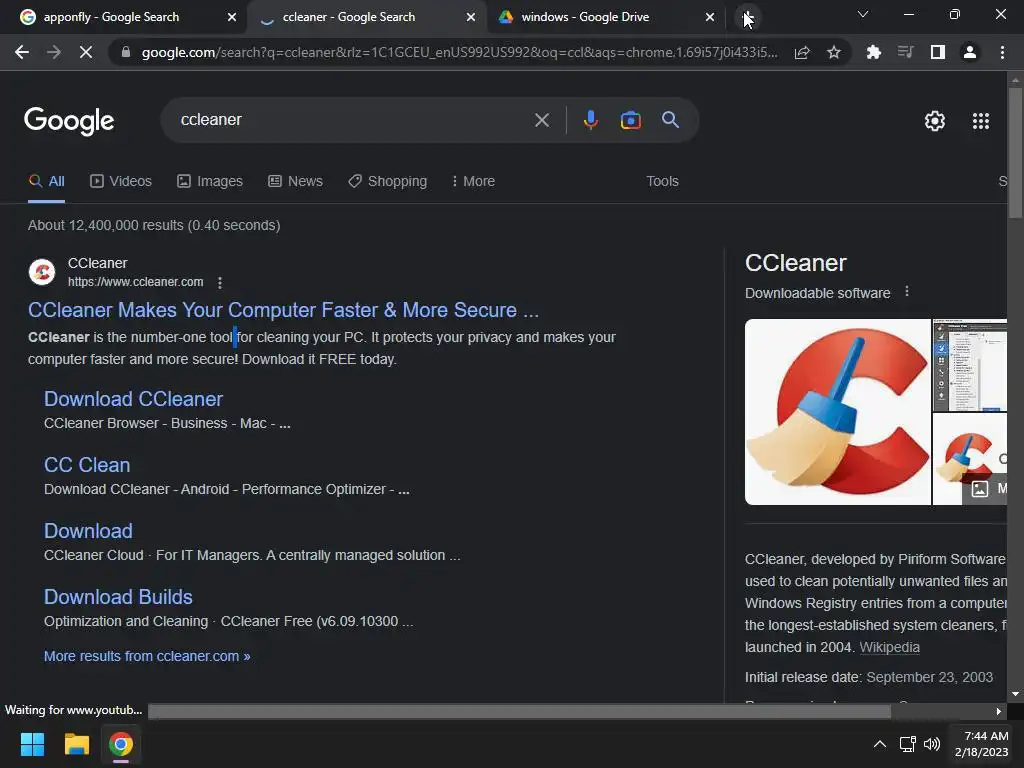Open CC Clean sitelink
Viewport: 1024px width, 768px height.
87,465
